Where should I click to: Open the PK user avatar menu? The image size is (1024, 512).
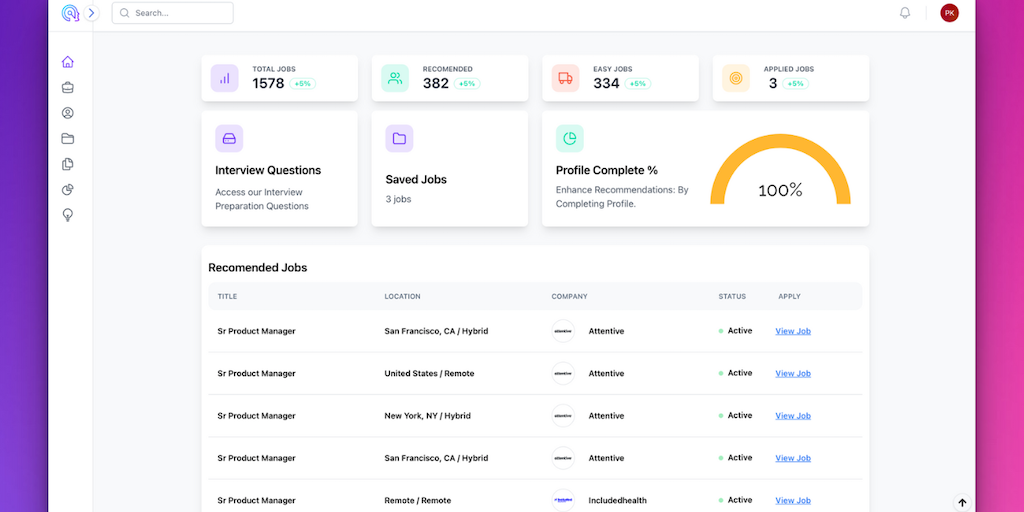(949, 13)
